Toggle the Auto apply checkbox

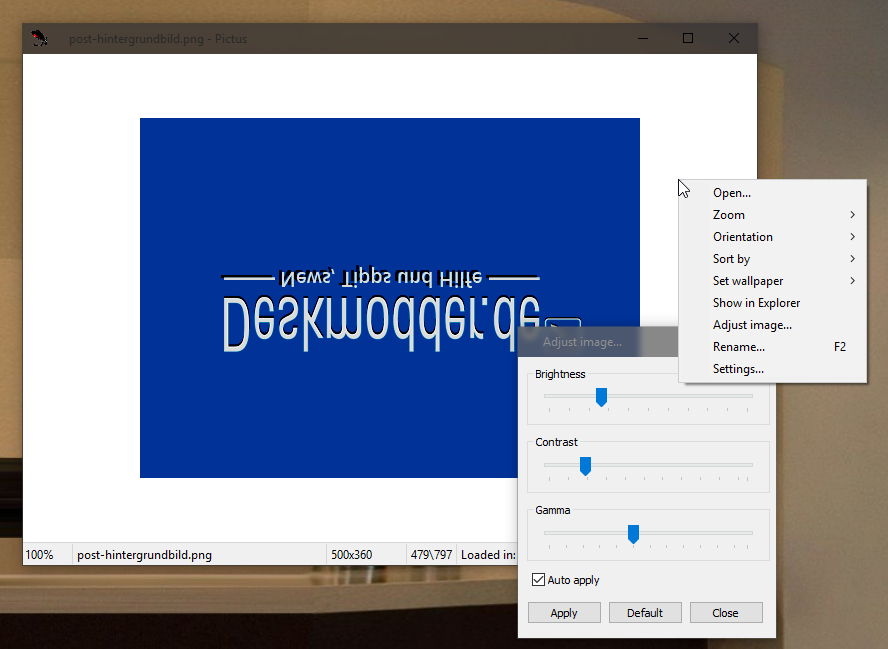(539, 580)
